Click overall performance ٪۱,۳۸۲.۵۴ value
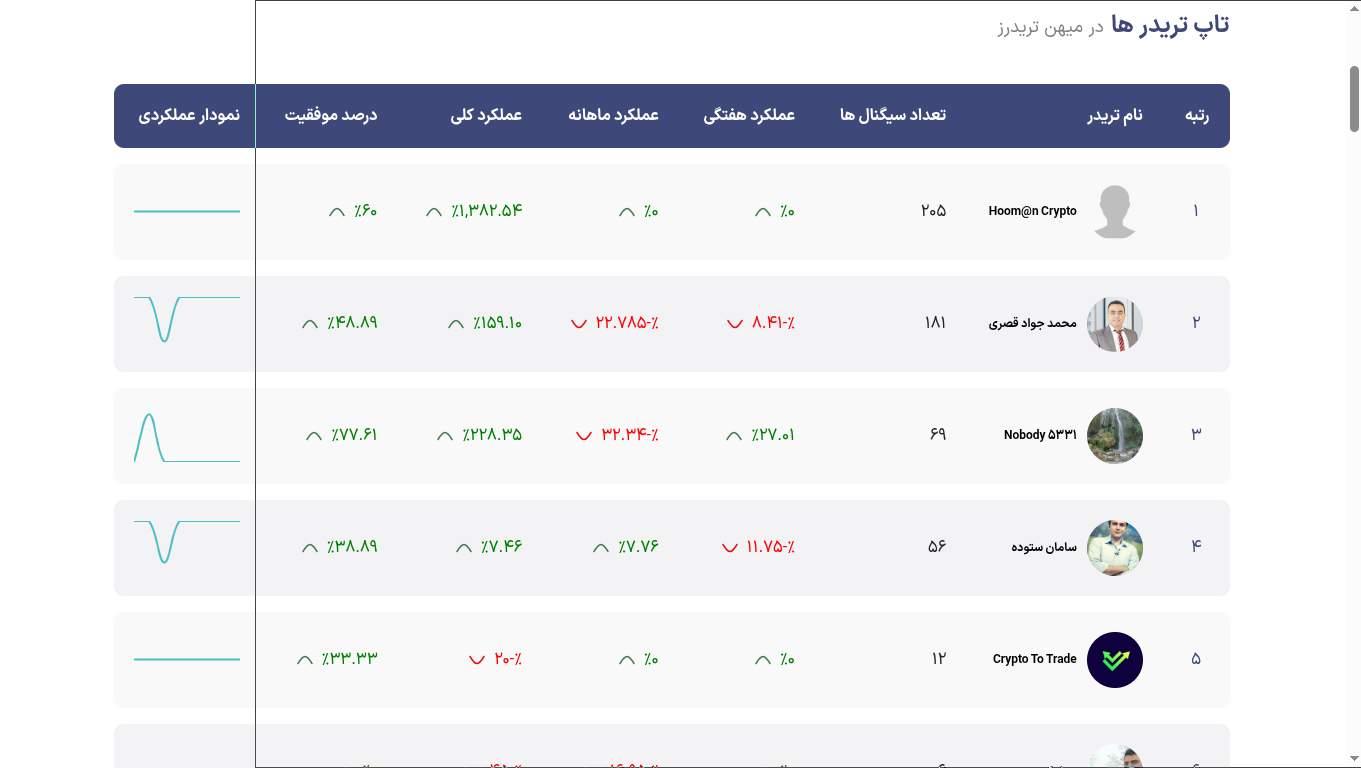Screen dimensions: 1361x768 [486, 211]
